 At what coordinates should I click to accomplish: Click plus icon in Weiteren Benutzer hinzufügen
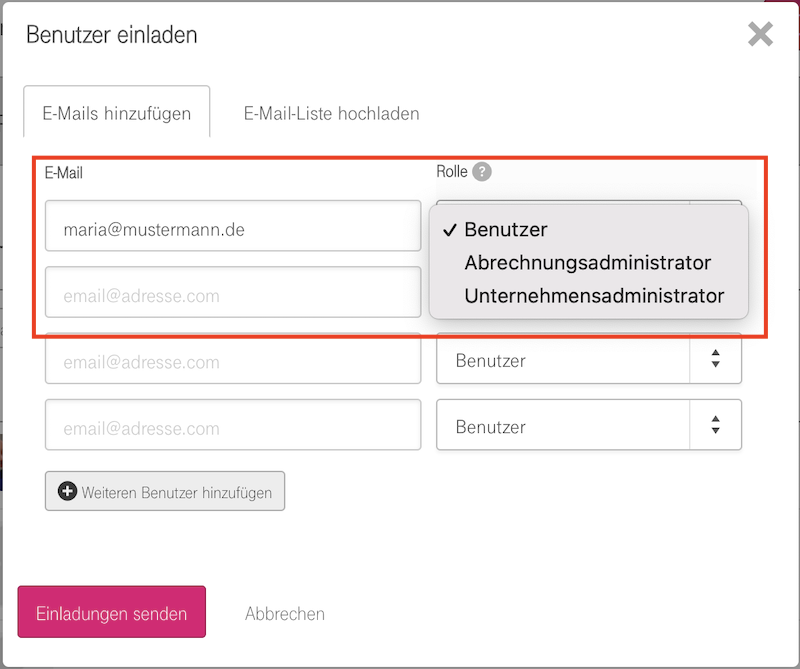tap(67, 492)
